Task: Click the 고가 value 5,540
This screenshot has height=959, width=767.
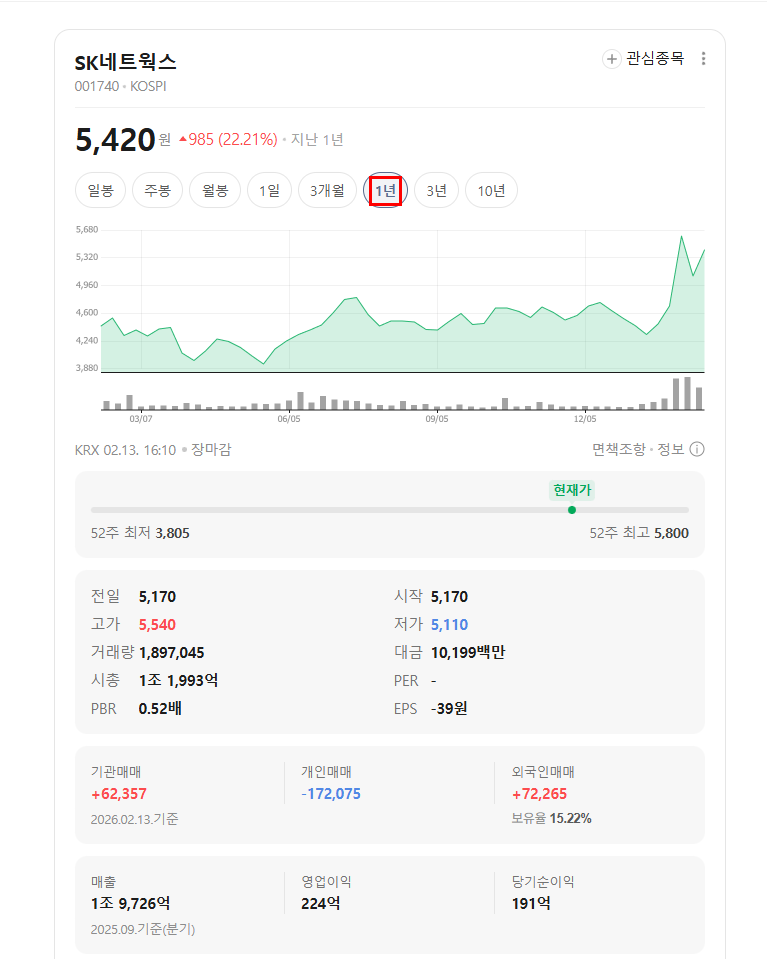Action: coord(157,624)
